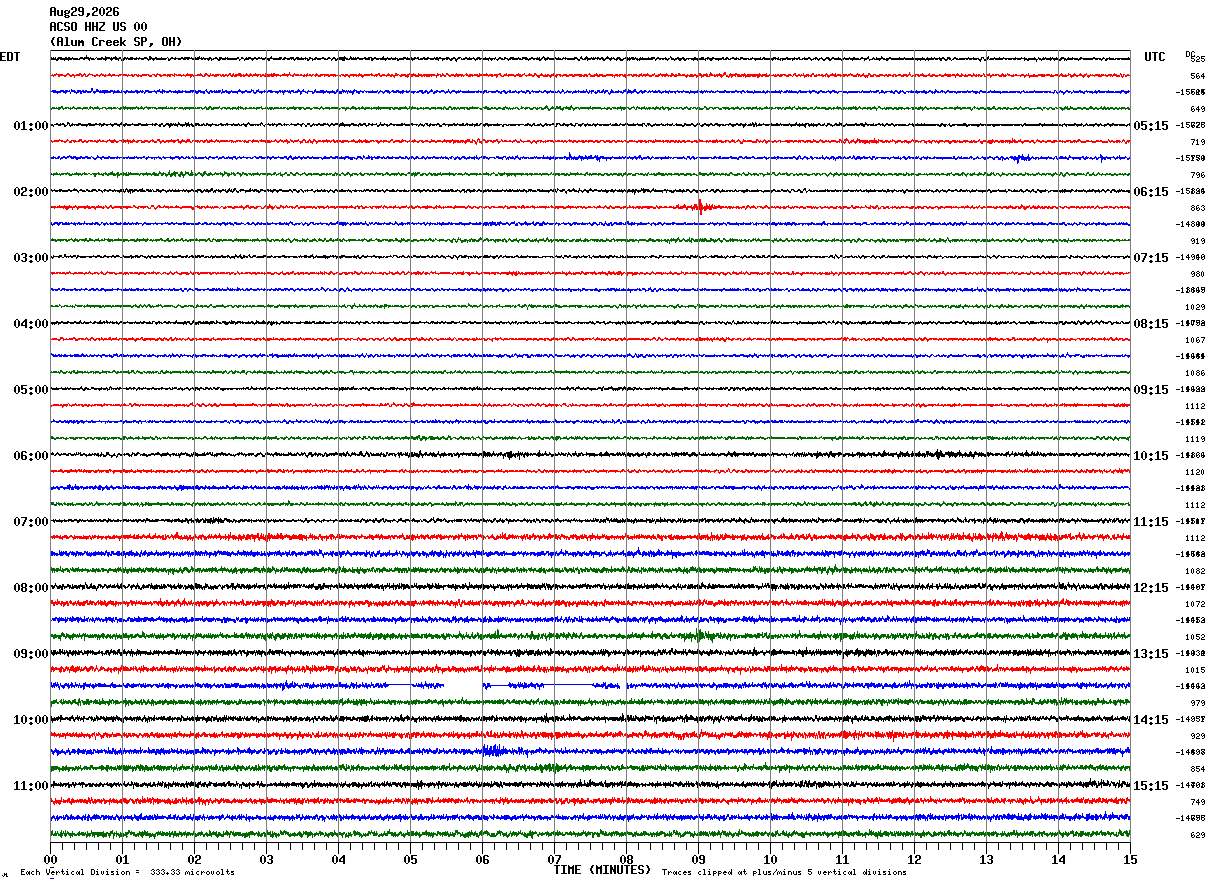
Task: Click the Each Vertical Division microvolts note
Action: [128, 872]
